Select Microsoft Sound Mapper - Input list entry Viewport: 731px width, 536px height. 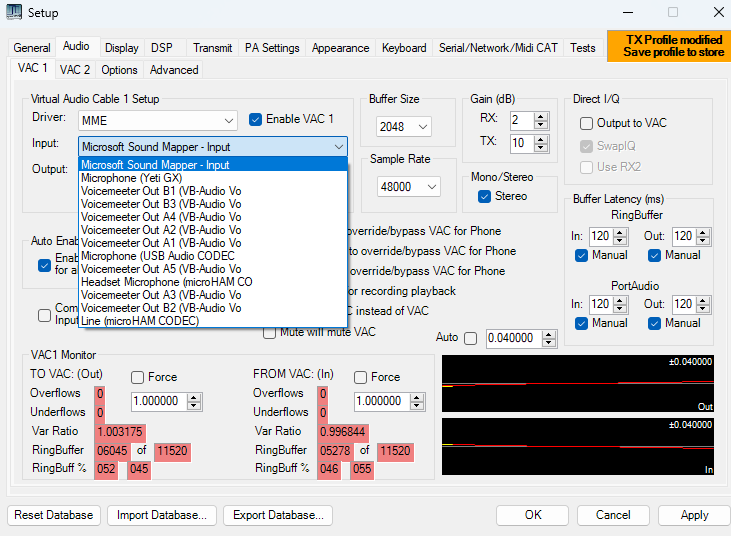213,165
